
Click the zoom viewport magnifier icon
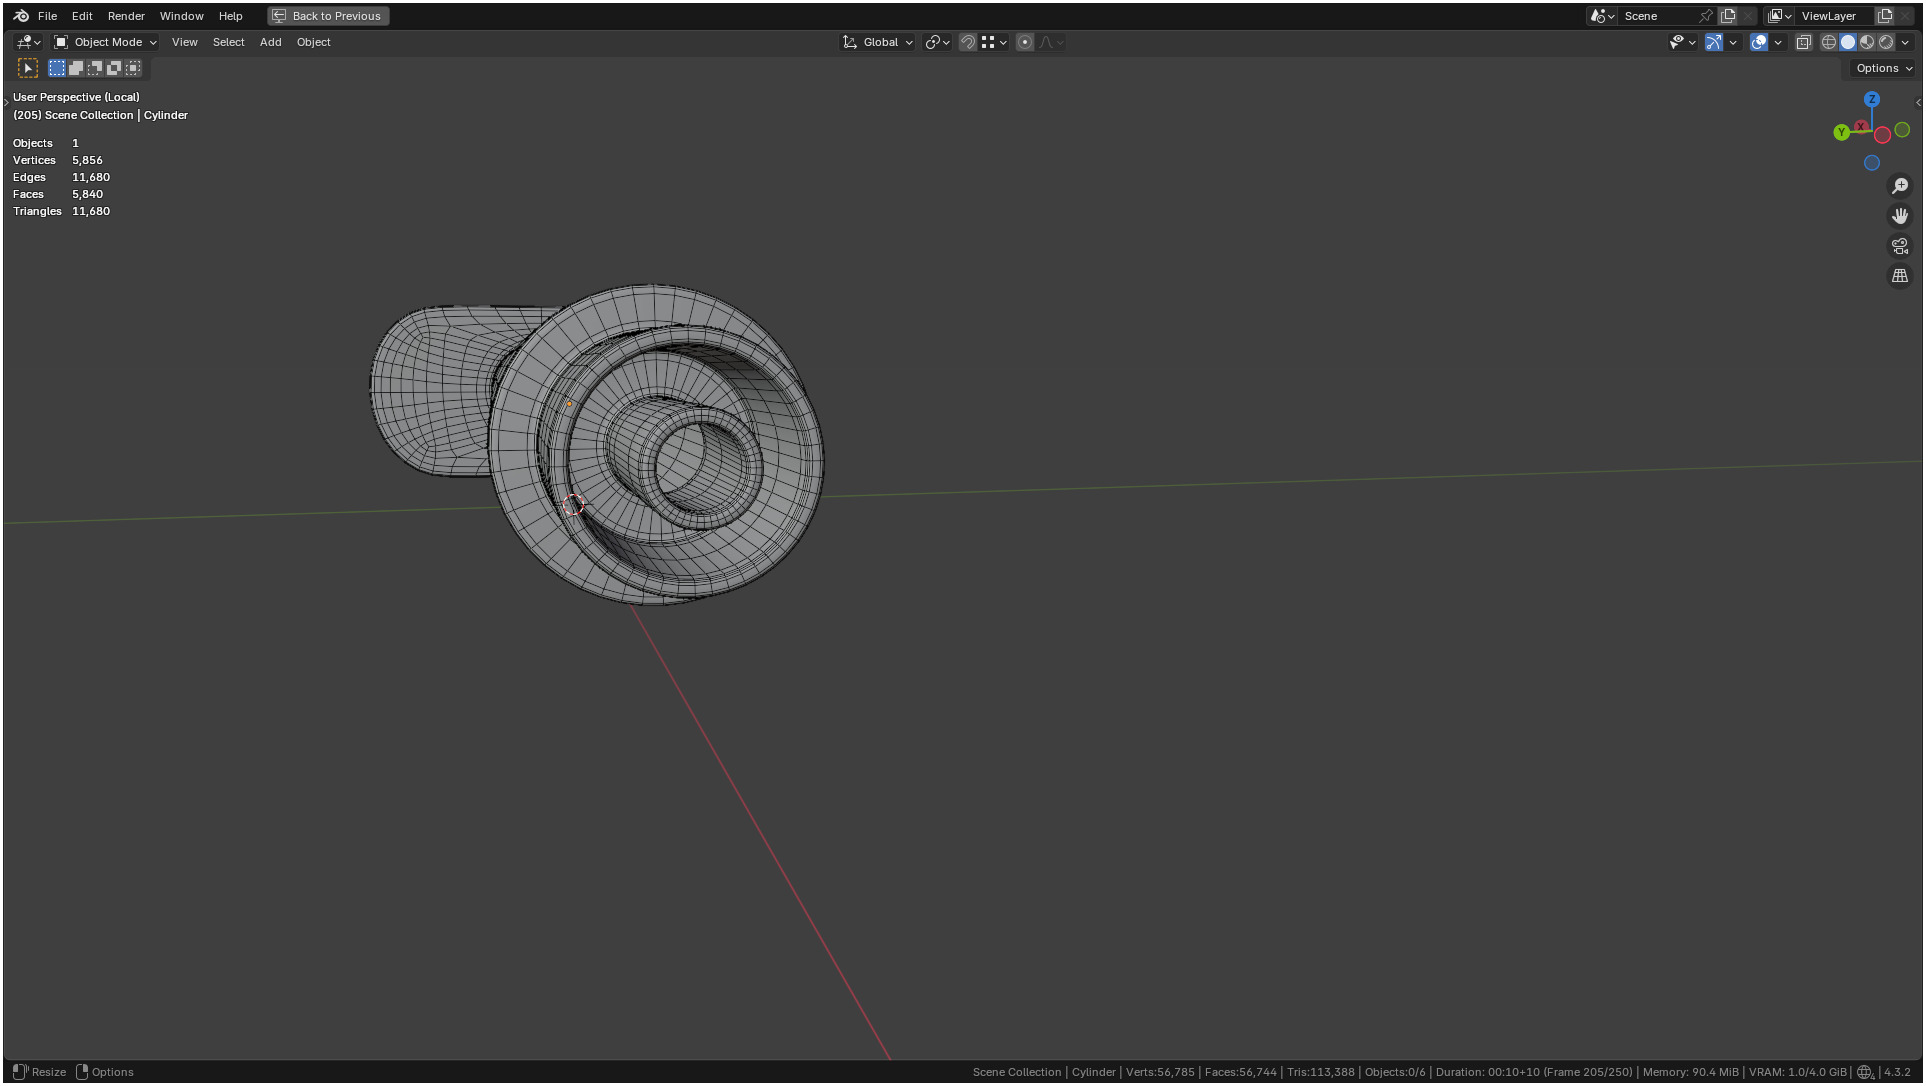tap(1900, 186)
